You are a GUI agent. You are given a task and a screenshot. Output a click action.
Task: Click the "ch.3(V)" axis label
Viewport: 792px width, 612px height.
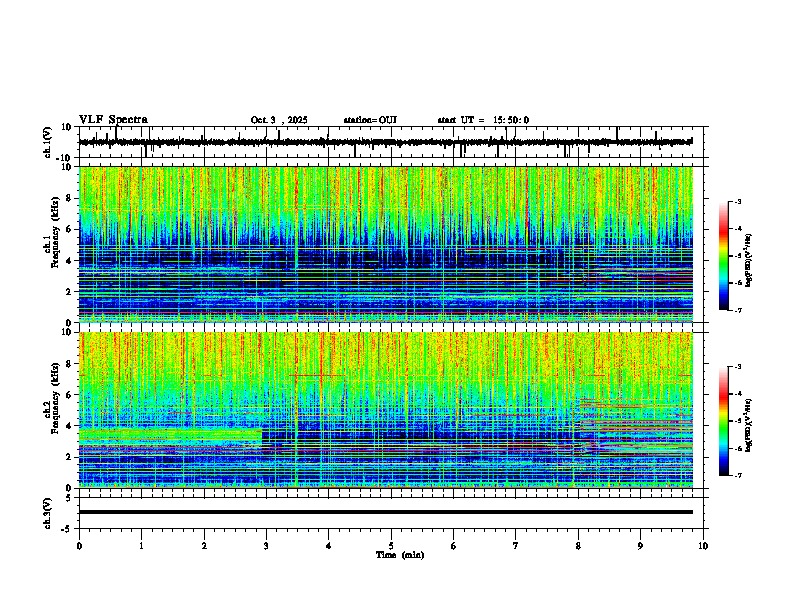tap(48, 513)
